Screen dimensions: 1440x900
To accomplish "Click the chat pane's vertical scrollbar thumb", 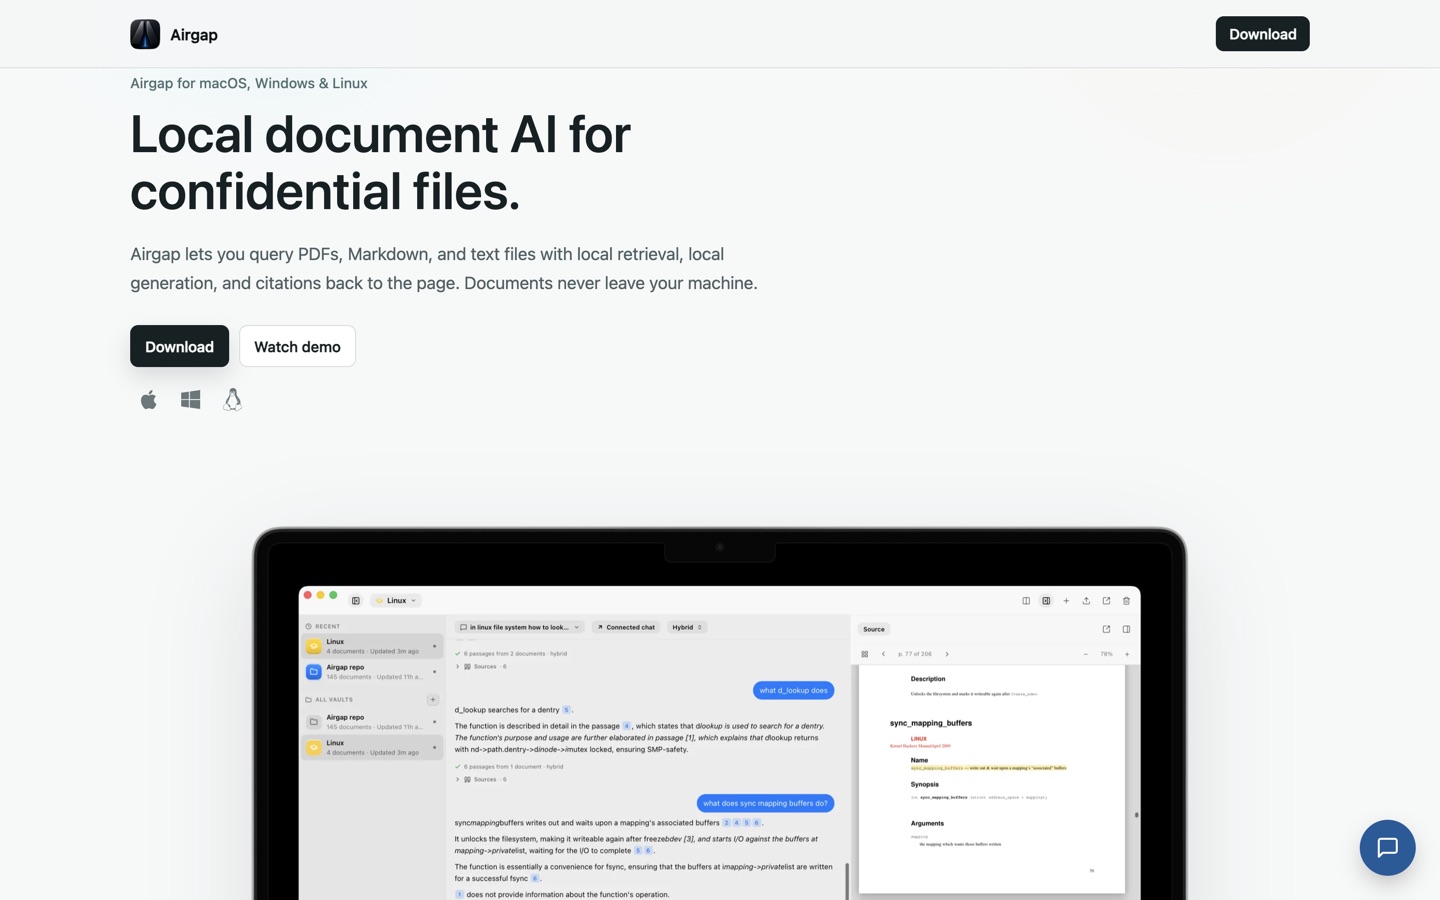I will coord(847,880).
